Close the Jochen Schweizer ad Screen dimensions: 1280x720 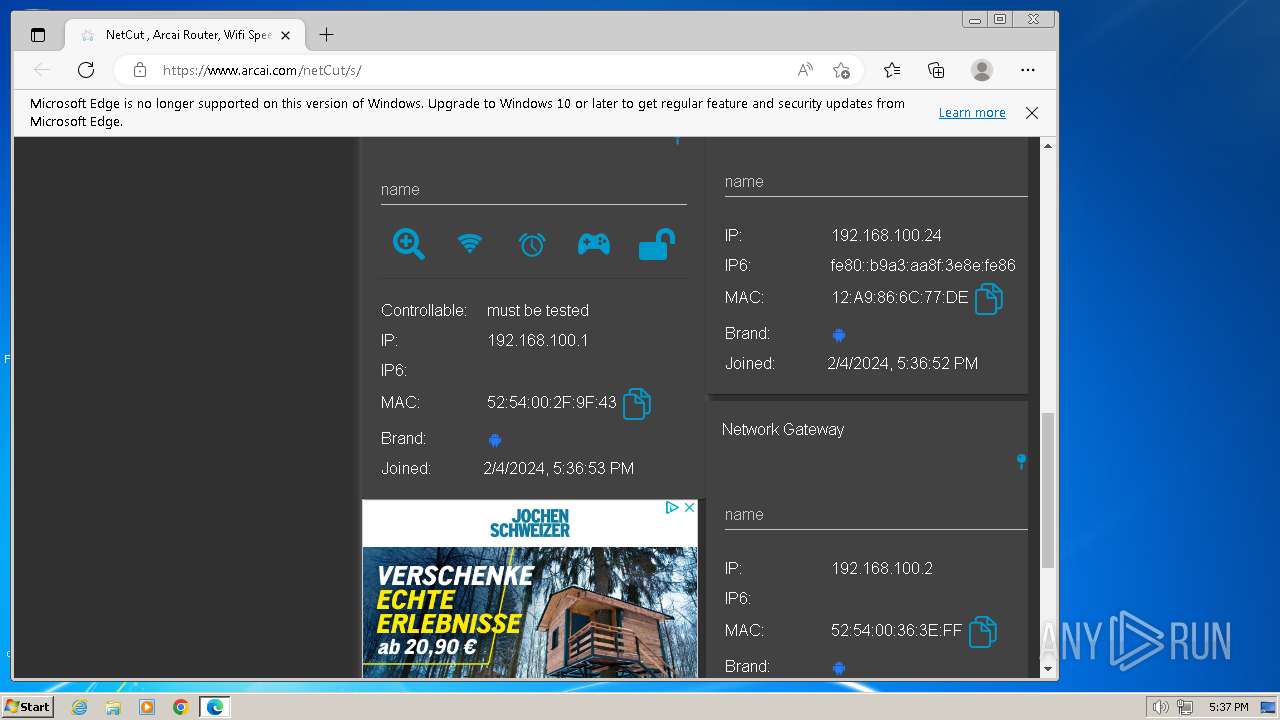pos(689,508)
